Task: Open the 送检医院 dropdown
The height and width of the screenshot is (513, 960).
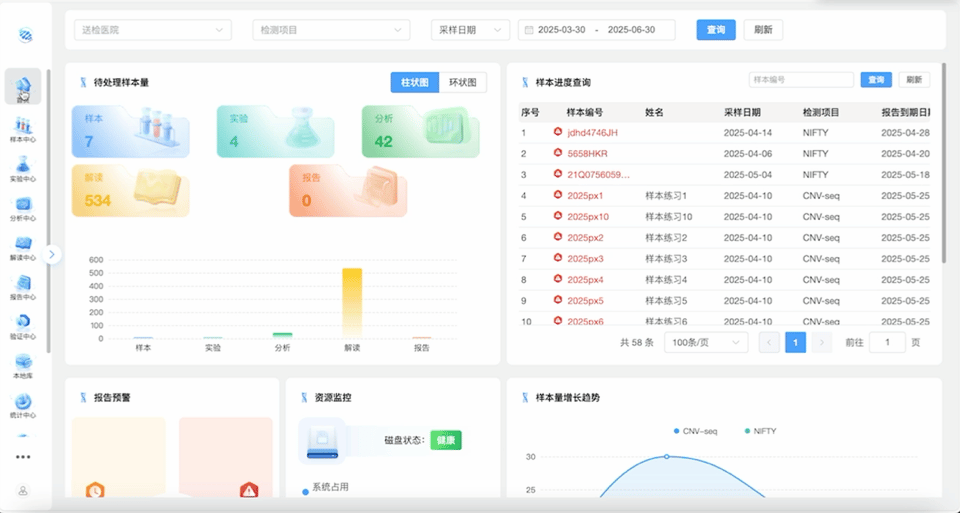Action: [152, 30]
